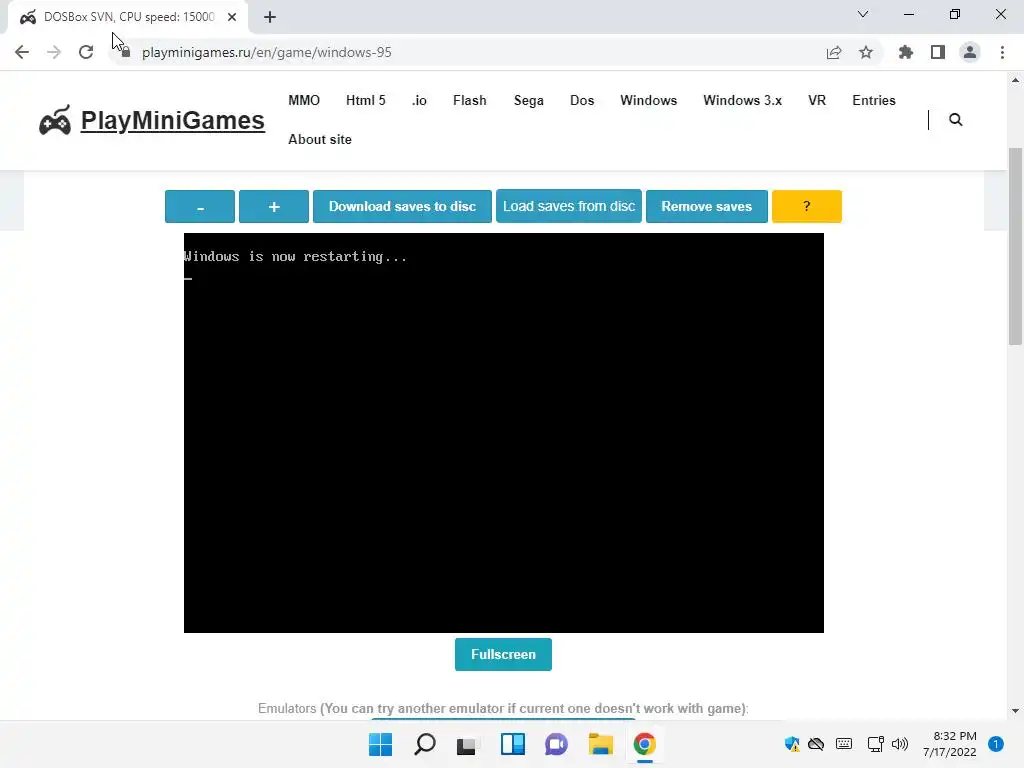Click the page vertical scrollbar thumb
The width and height of the screenshot is (1024, 768).
pyautogui.click(x=1015, y=246)
